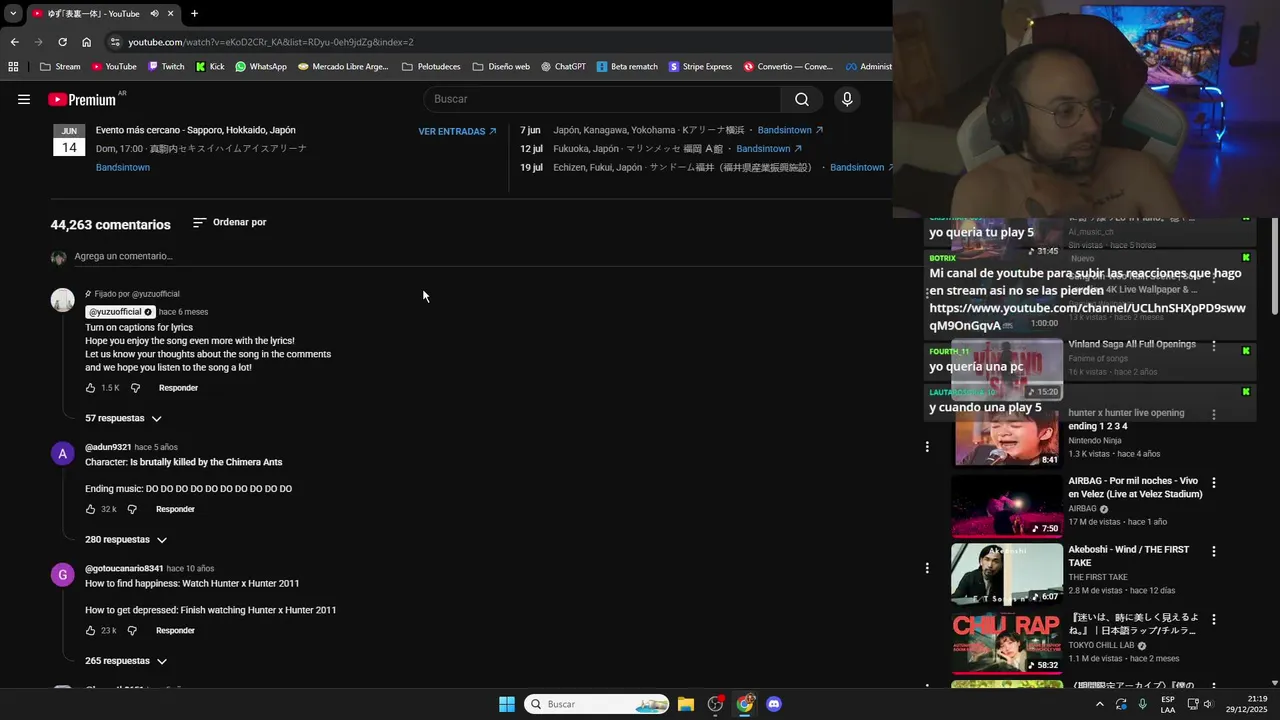Image resolution: width=1280 pixels, height=720 pixels.
Task: Dislike the @adun9321 comment
Action: pos(133,509)
